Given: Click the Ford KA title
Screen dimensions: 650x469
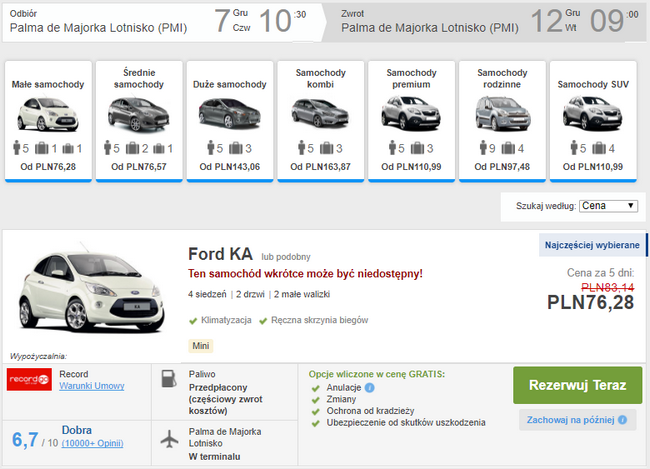Looking at the screenshot, I should click(220, 254).
